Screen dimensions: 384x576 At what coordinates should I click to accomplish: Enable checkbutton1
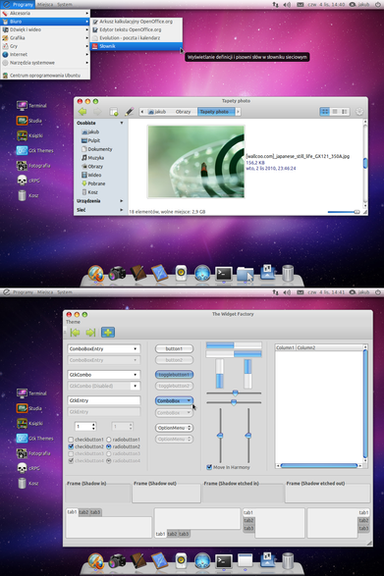(x=71, y=439)
